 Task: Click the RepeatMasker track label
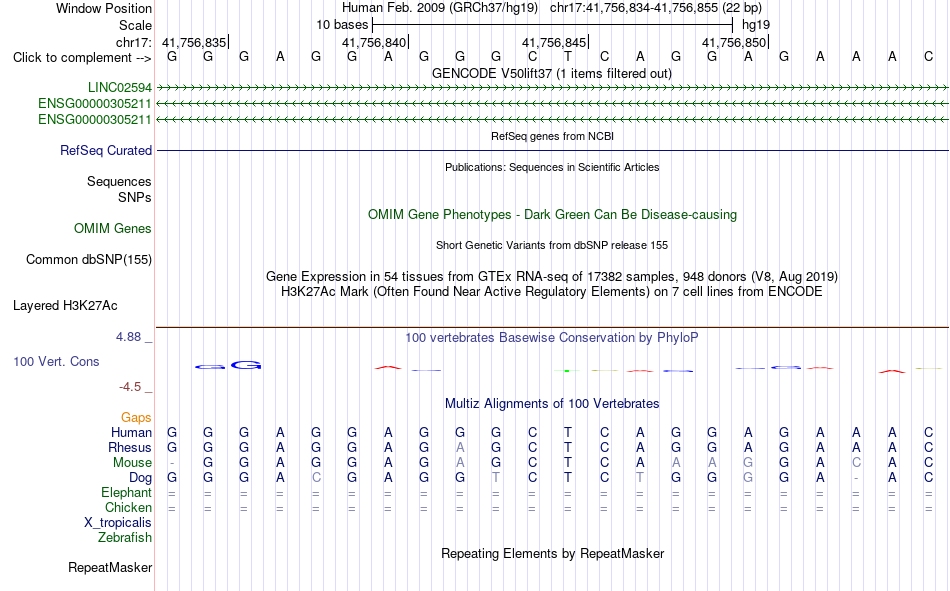click(110, 567)
